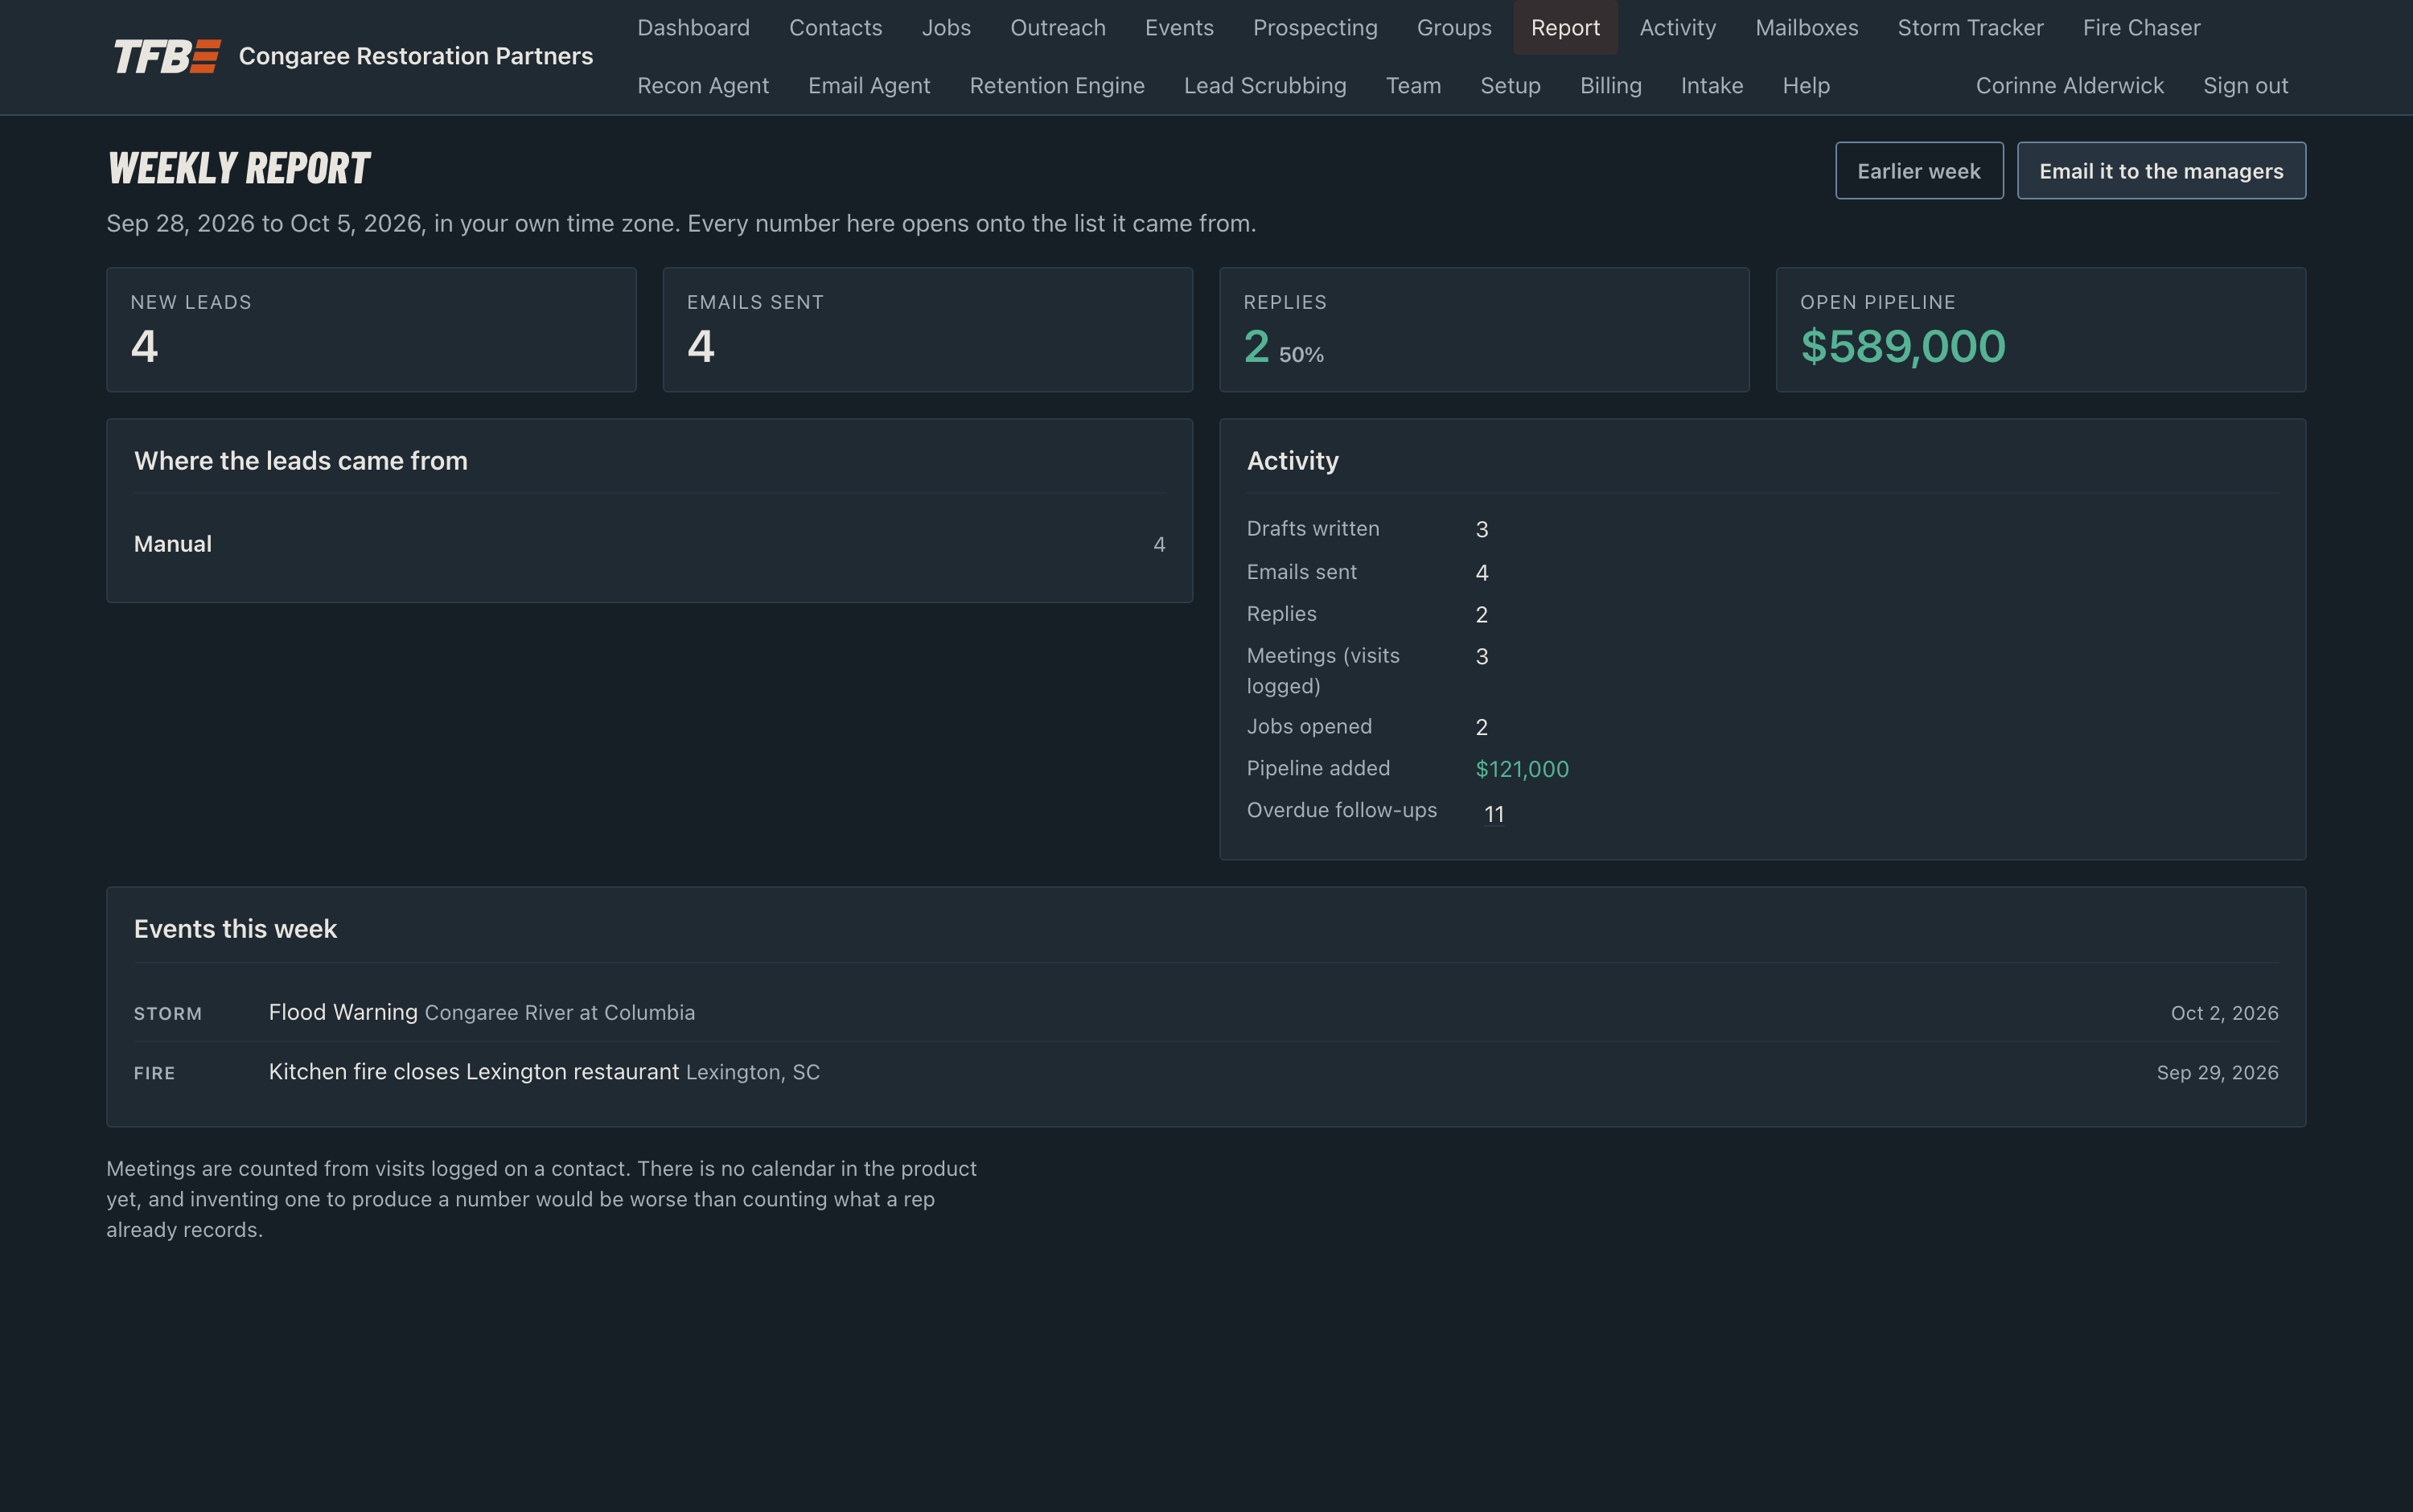Open the Replies card value 2
The width and height of the screenshot is (2413, 1512).
point(1256,347)
